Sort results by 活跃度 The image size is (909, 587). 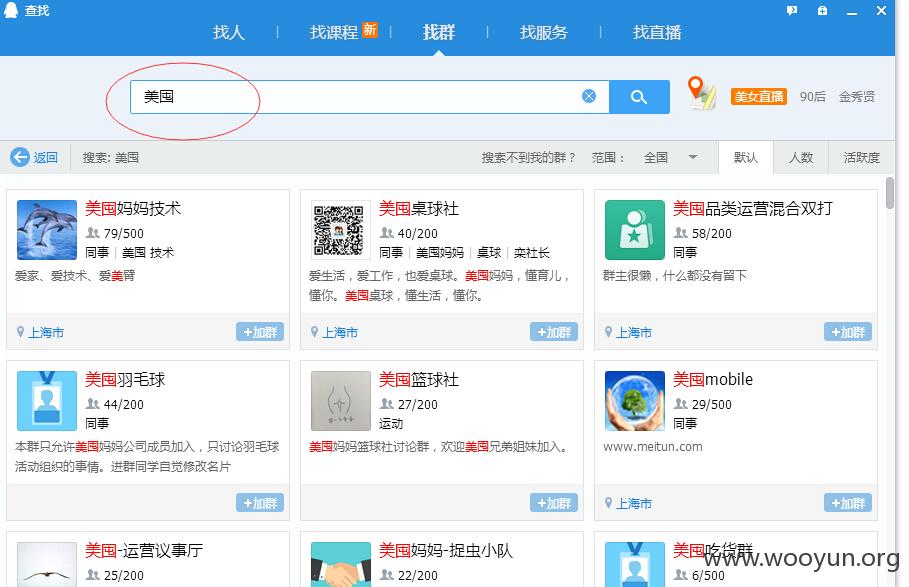861,157
